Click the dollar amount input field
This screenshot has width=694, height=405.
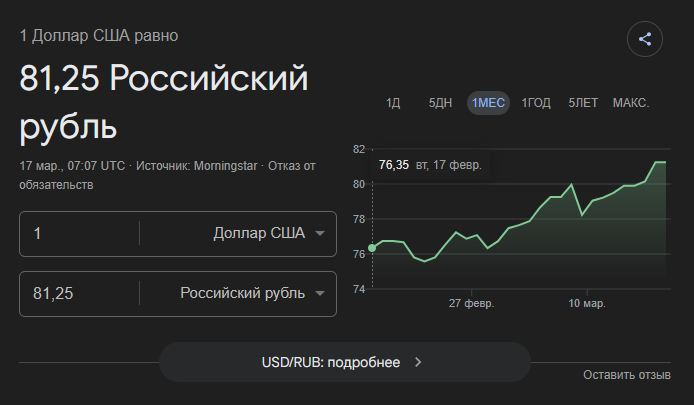pyautogui.click(x=80, y=234)
